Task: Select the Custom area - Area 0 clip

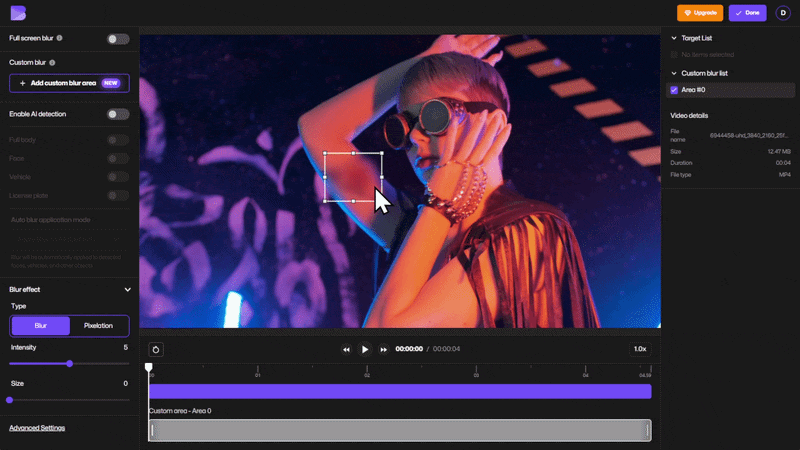Action: (x=400, y=430)
